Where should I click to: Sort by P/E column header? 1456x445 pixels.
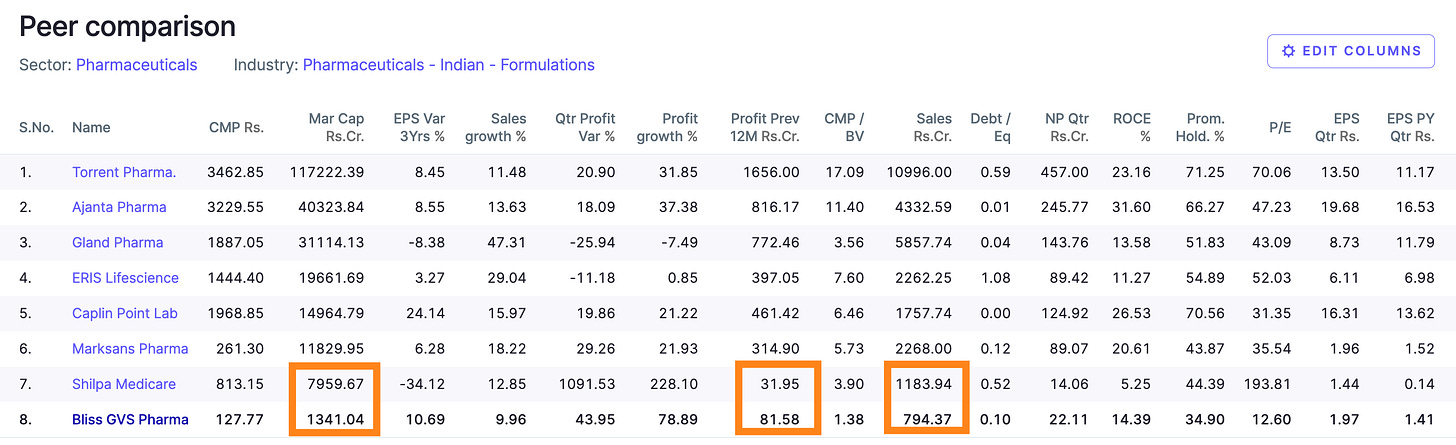click(x=1279, y=127)
